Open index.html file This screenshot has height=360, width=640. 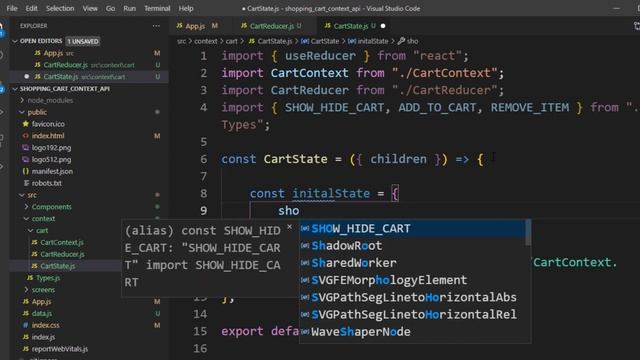coord(48,136)
